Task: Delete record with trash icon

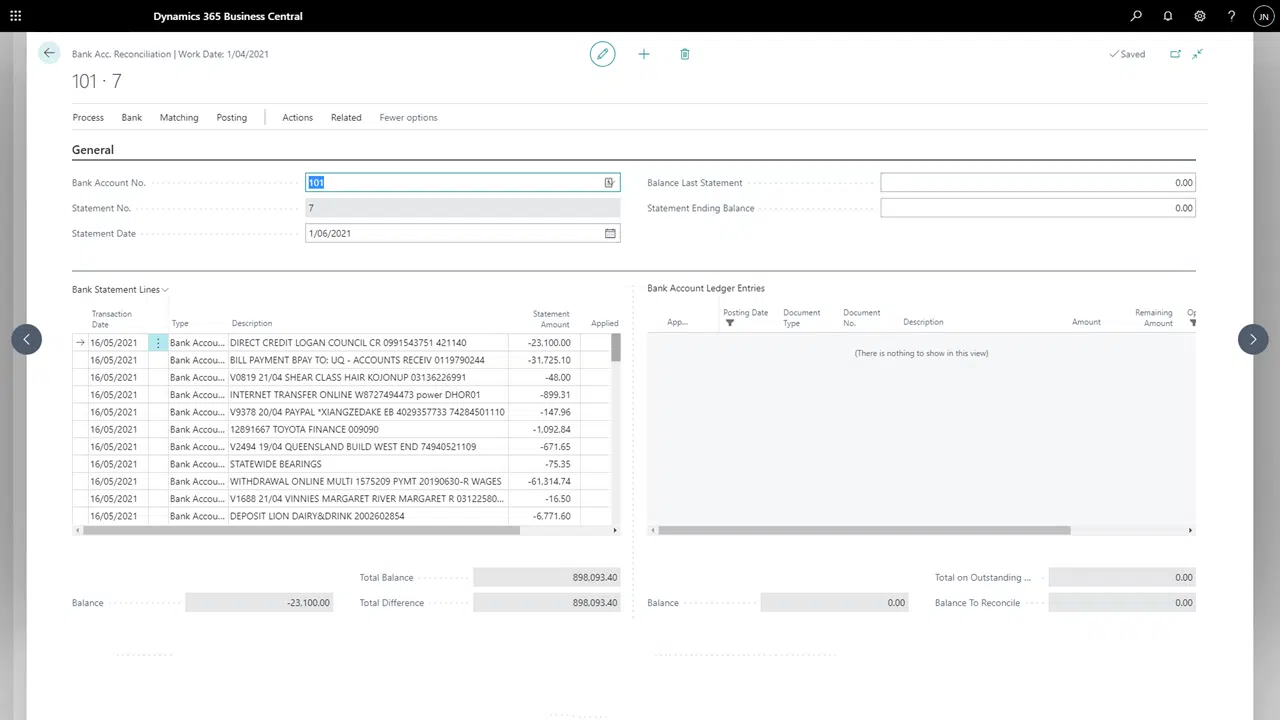Action: point(685,54)
